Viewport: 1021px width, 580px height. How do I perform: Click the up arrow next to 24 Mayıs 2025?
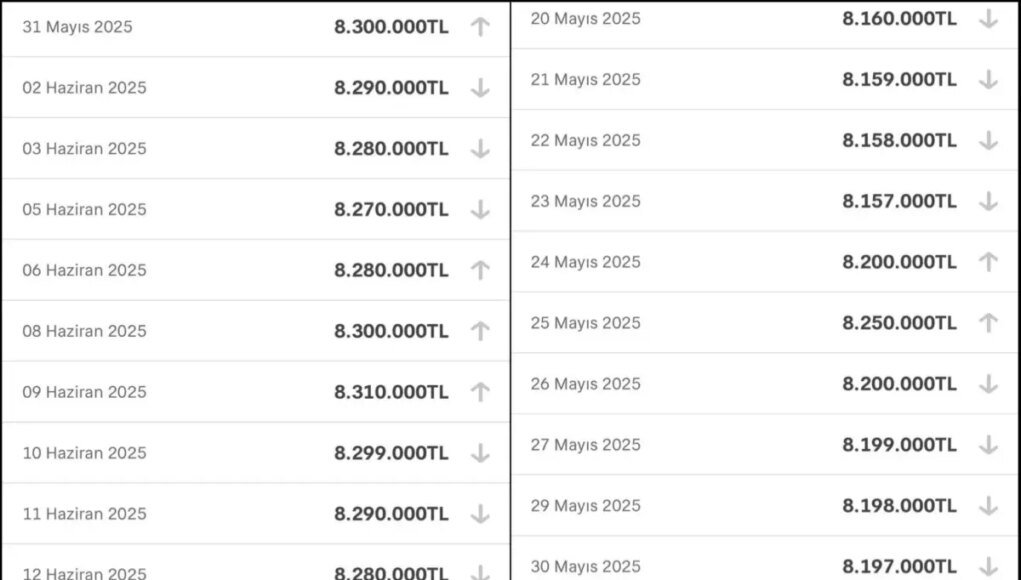point(988,262)
